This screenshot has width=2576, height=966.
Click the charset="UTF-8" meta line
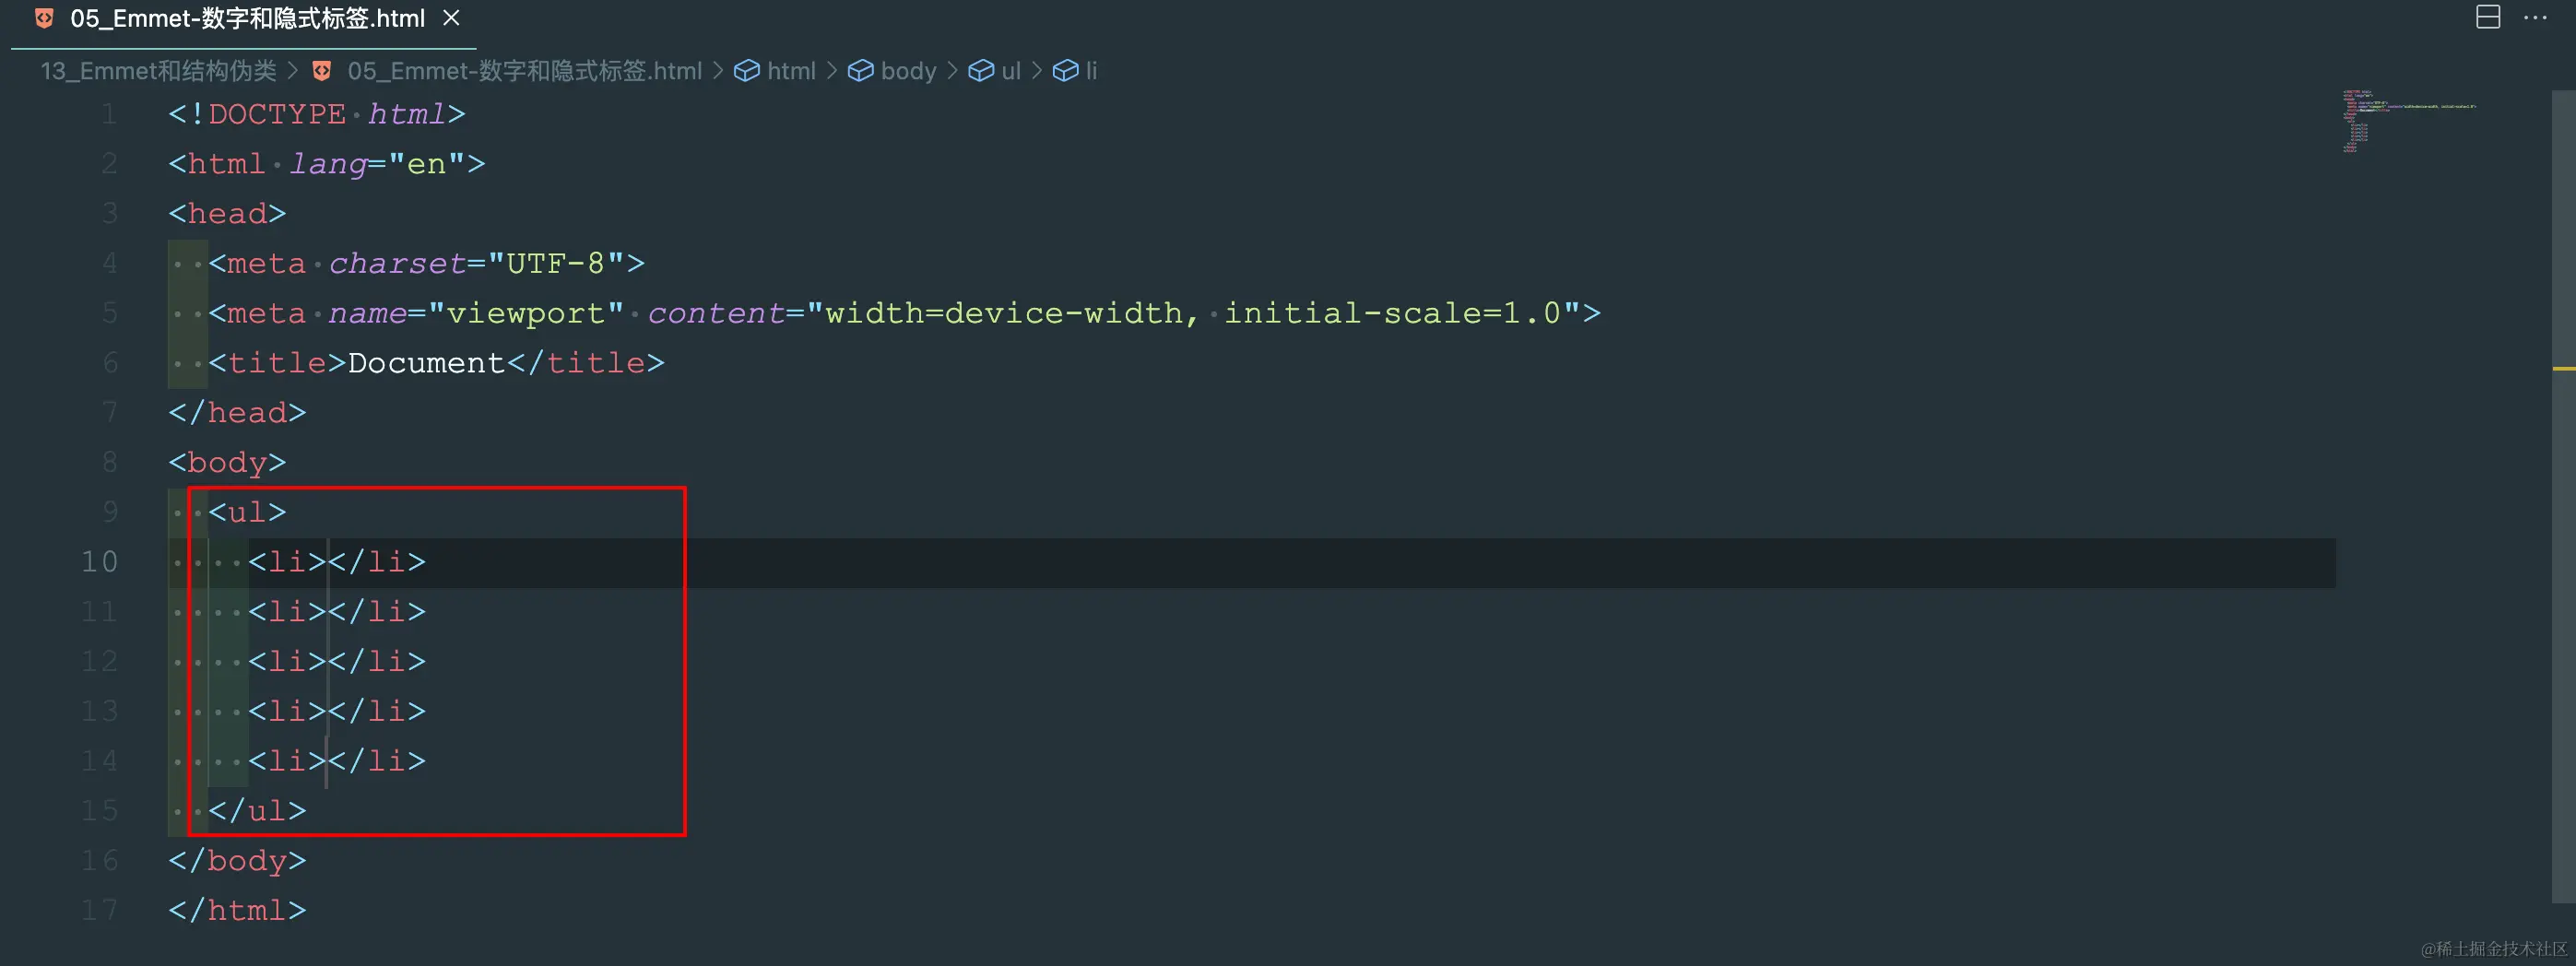(427, 264)
